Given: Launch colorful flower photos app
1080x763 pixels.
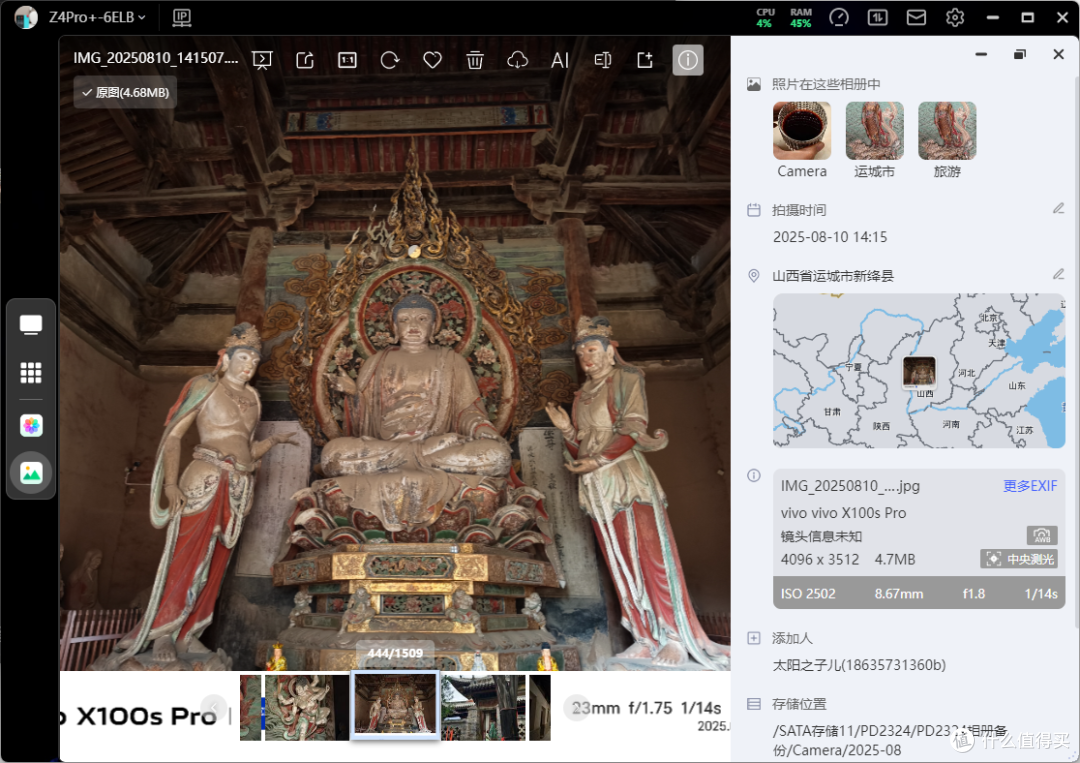Looking at the screenshot, I should [x=31, y=426].
